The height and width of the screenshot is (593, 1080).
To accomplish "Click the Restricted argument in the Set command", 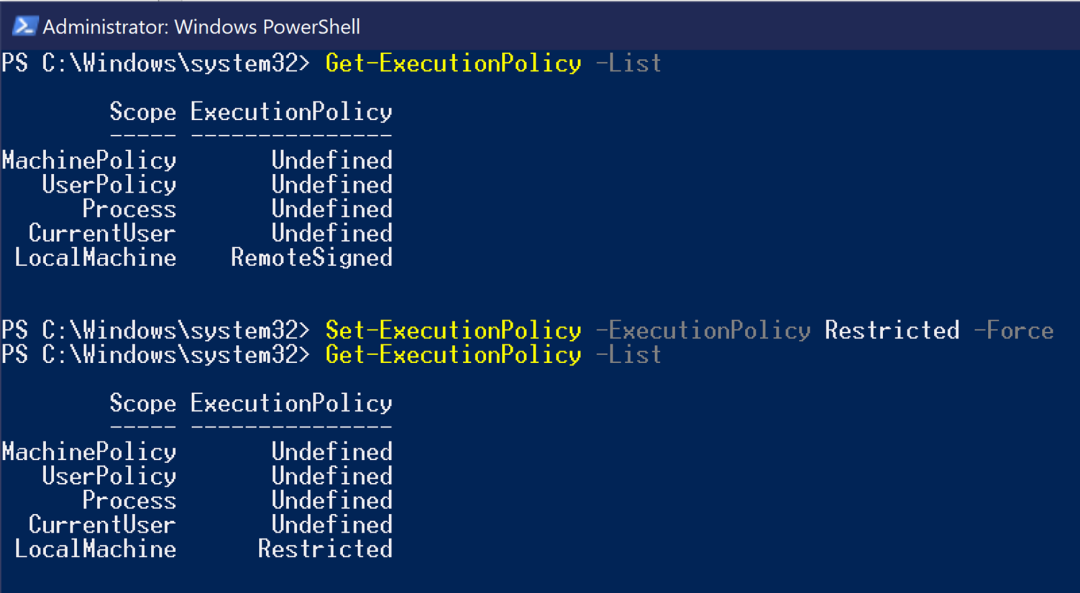I will (892, 331).
